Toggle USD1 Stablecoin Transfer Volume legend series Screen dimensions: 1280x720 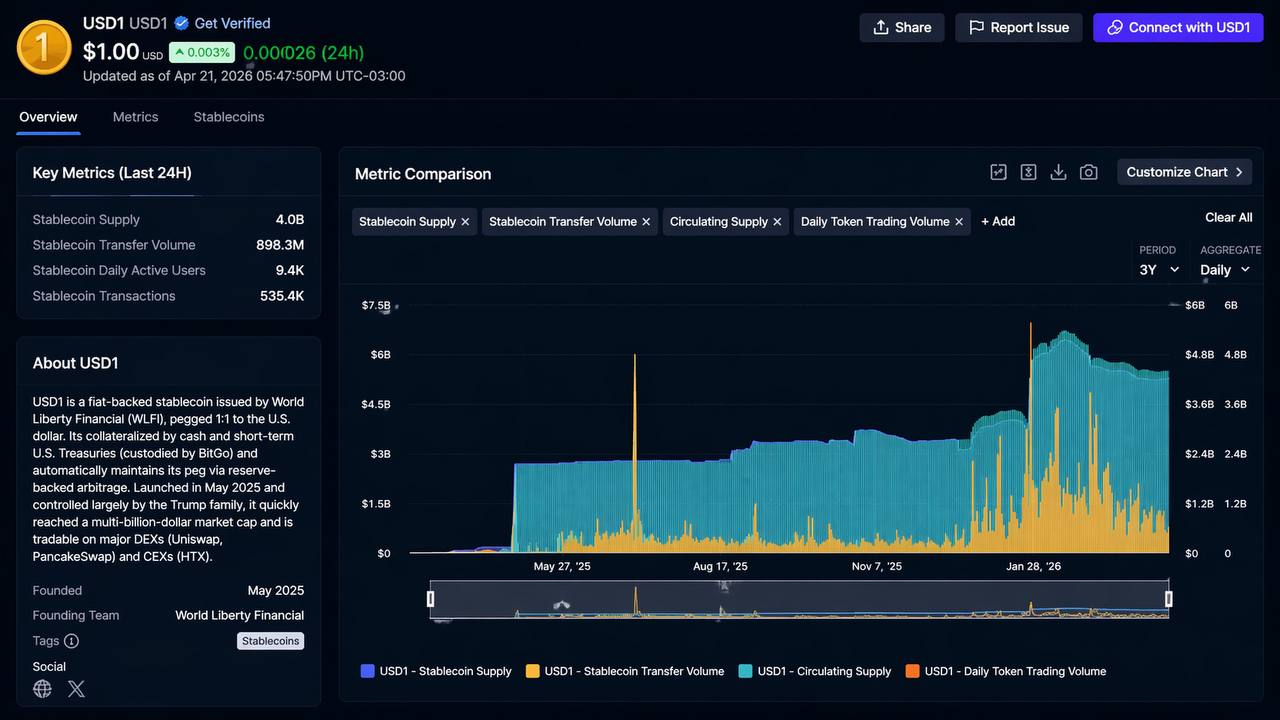(x=624, y=671)
